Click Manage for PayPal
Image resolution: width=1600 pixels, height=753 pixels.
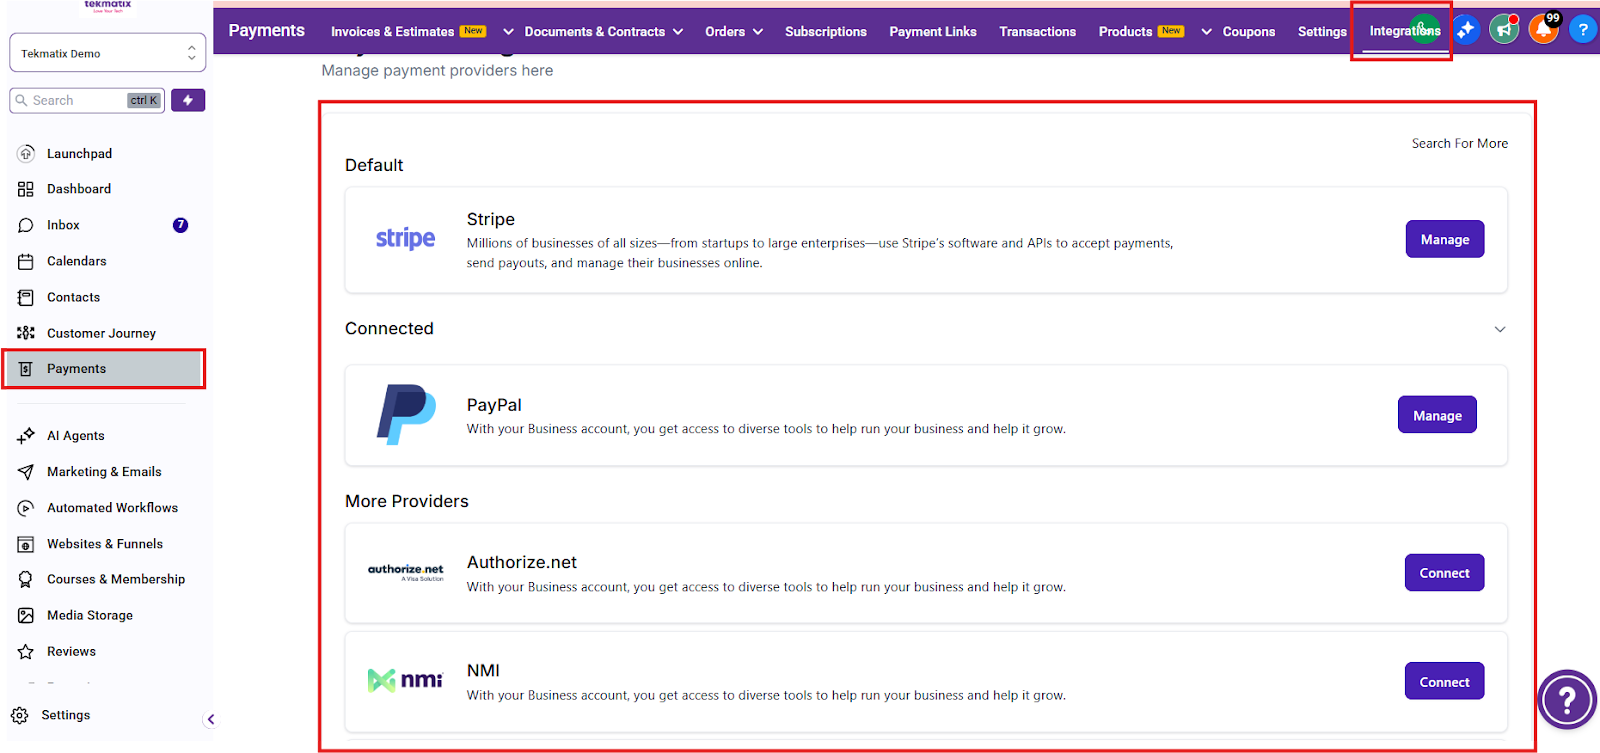[x=1437, y=415]
